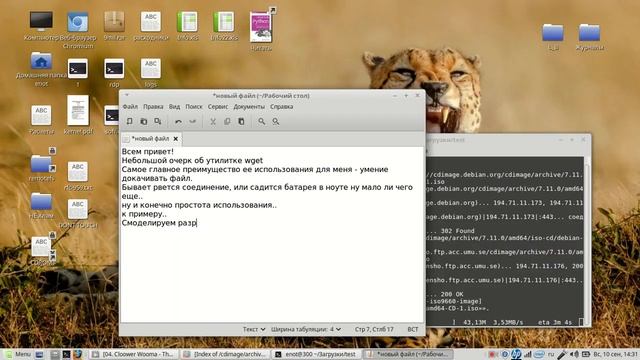Click the *новый файл taskbar button
640x360 pixels.
(x=407, y=354)
